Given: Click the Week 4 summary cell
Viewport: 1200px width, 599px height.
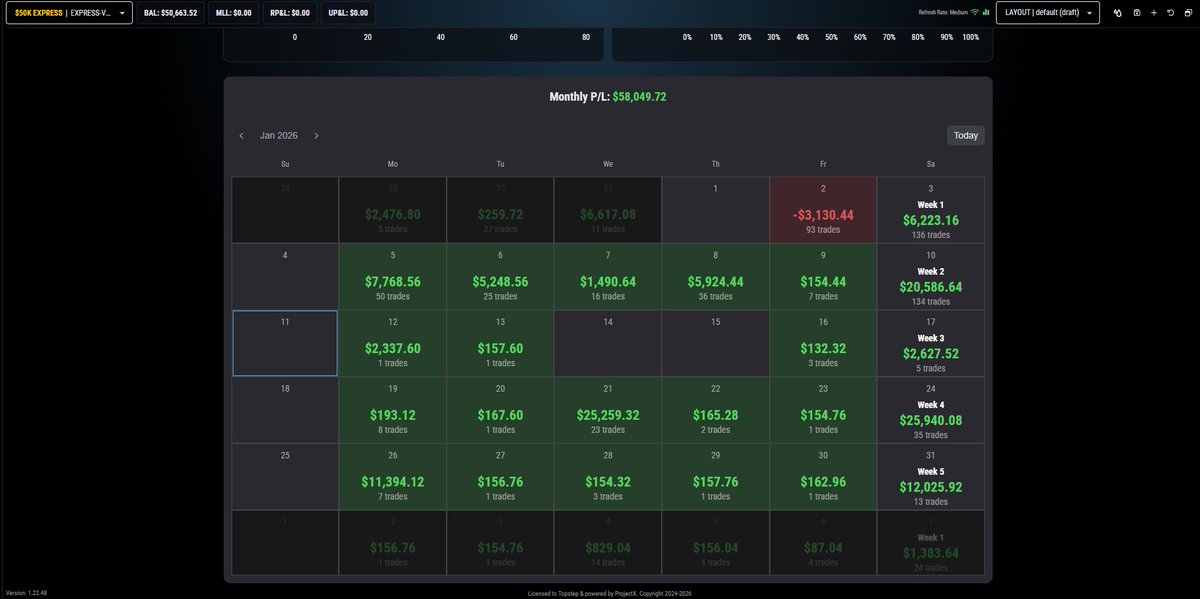Looking at the screenshot, I should (930, 408).
